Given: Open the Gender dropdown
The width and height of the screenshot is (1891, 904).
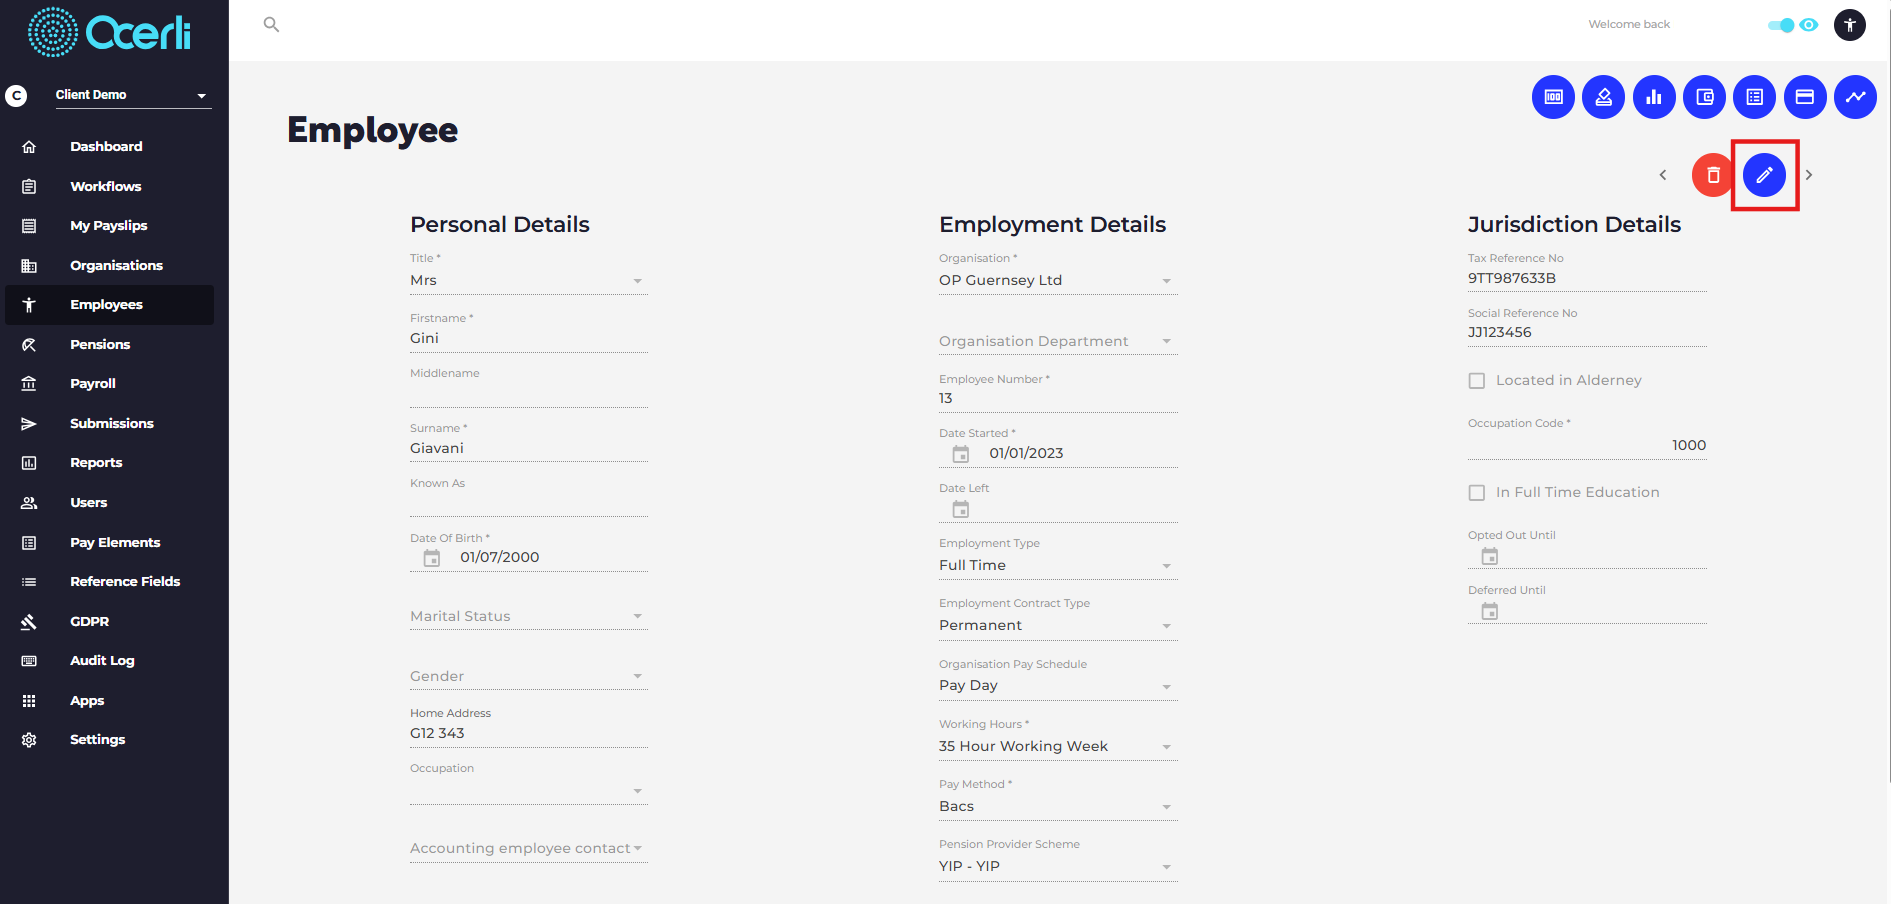Looking at the screenshot, I should coord(529,677).
